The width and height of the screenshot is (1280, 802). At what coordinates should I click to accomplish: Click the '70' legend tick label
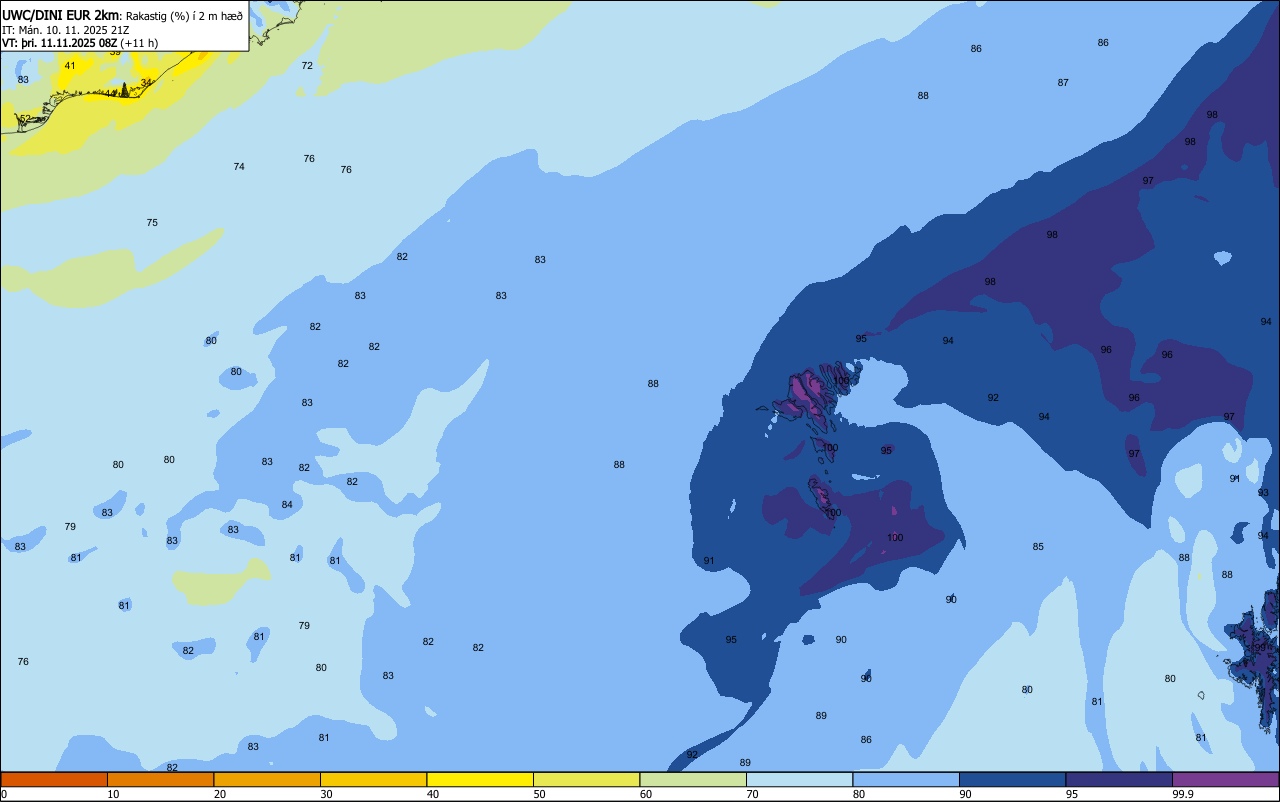pyautogui.click(x=752, y=794)
